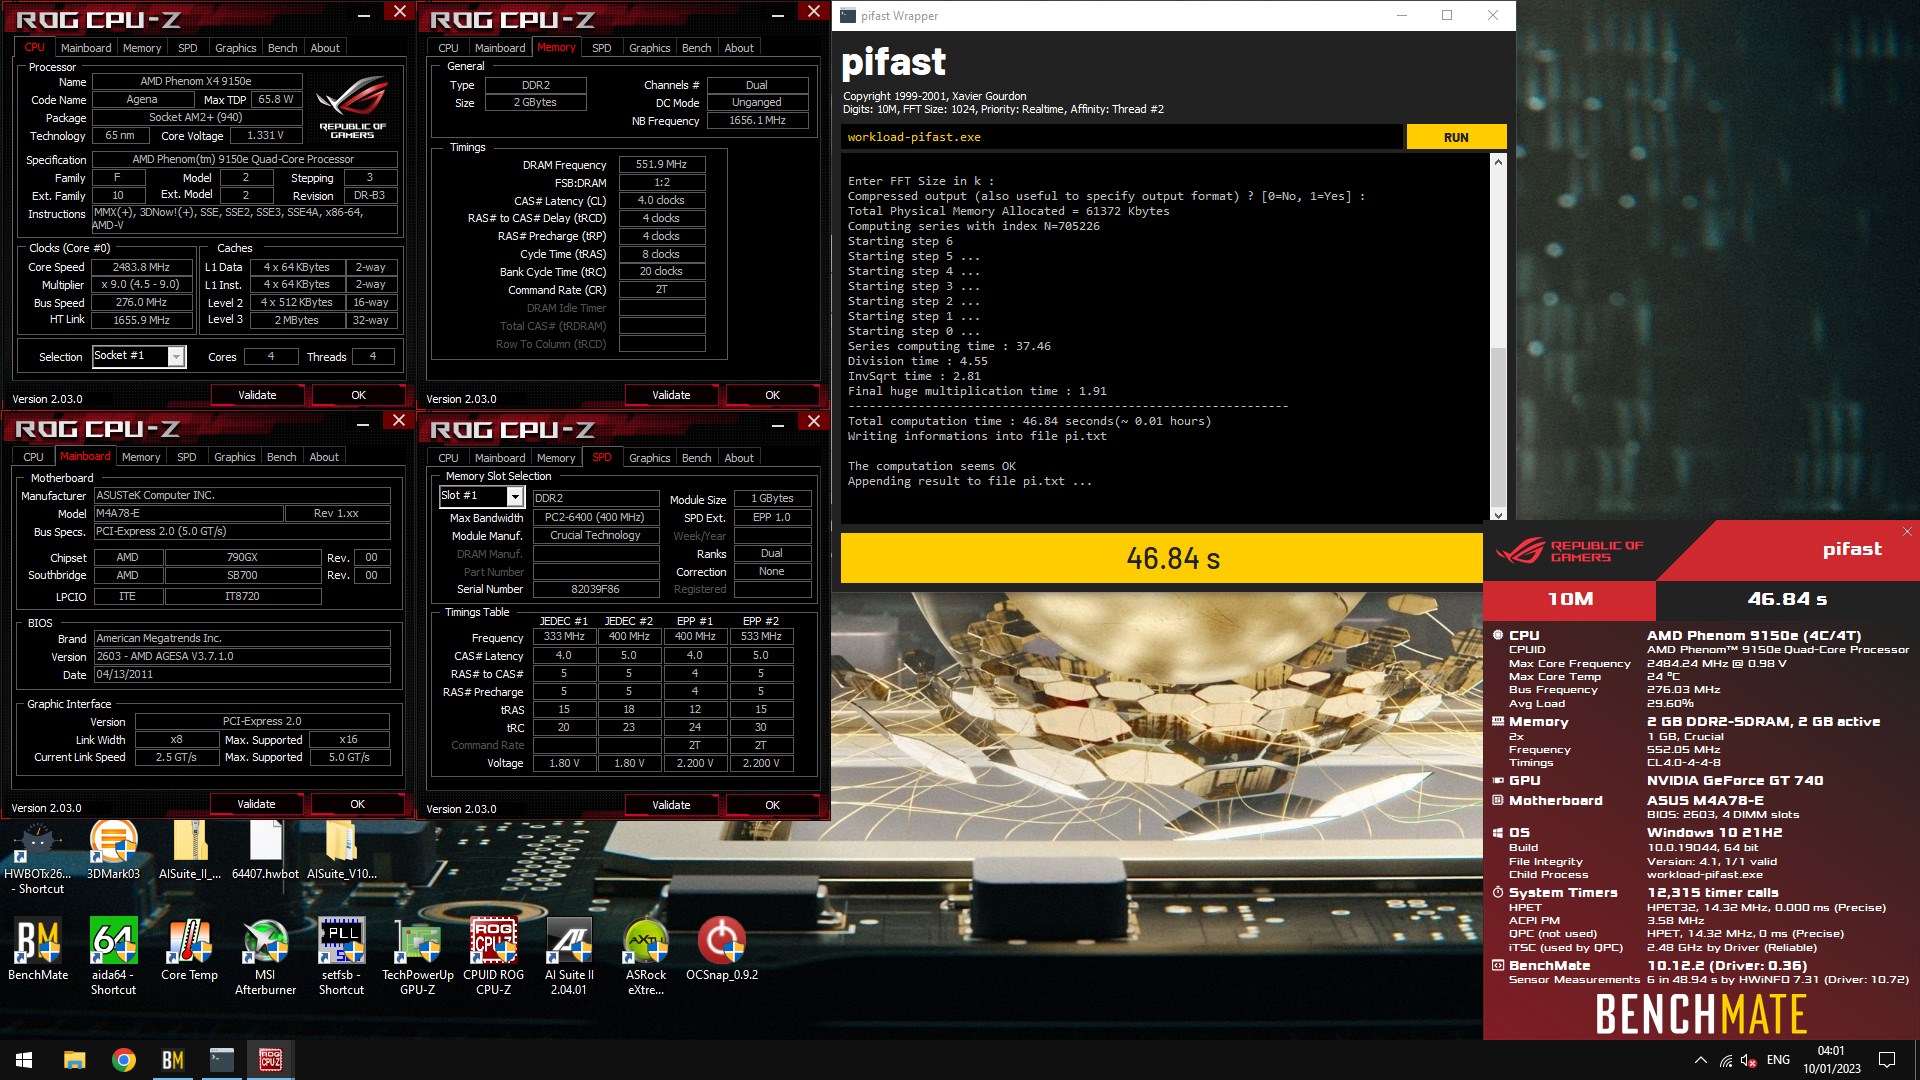The height and width of the screenshot is (1080, 1920).
Task: Launch MSI Afterburner desktop icon
Action: tap(265, 956)
